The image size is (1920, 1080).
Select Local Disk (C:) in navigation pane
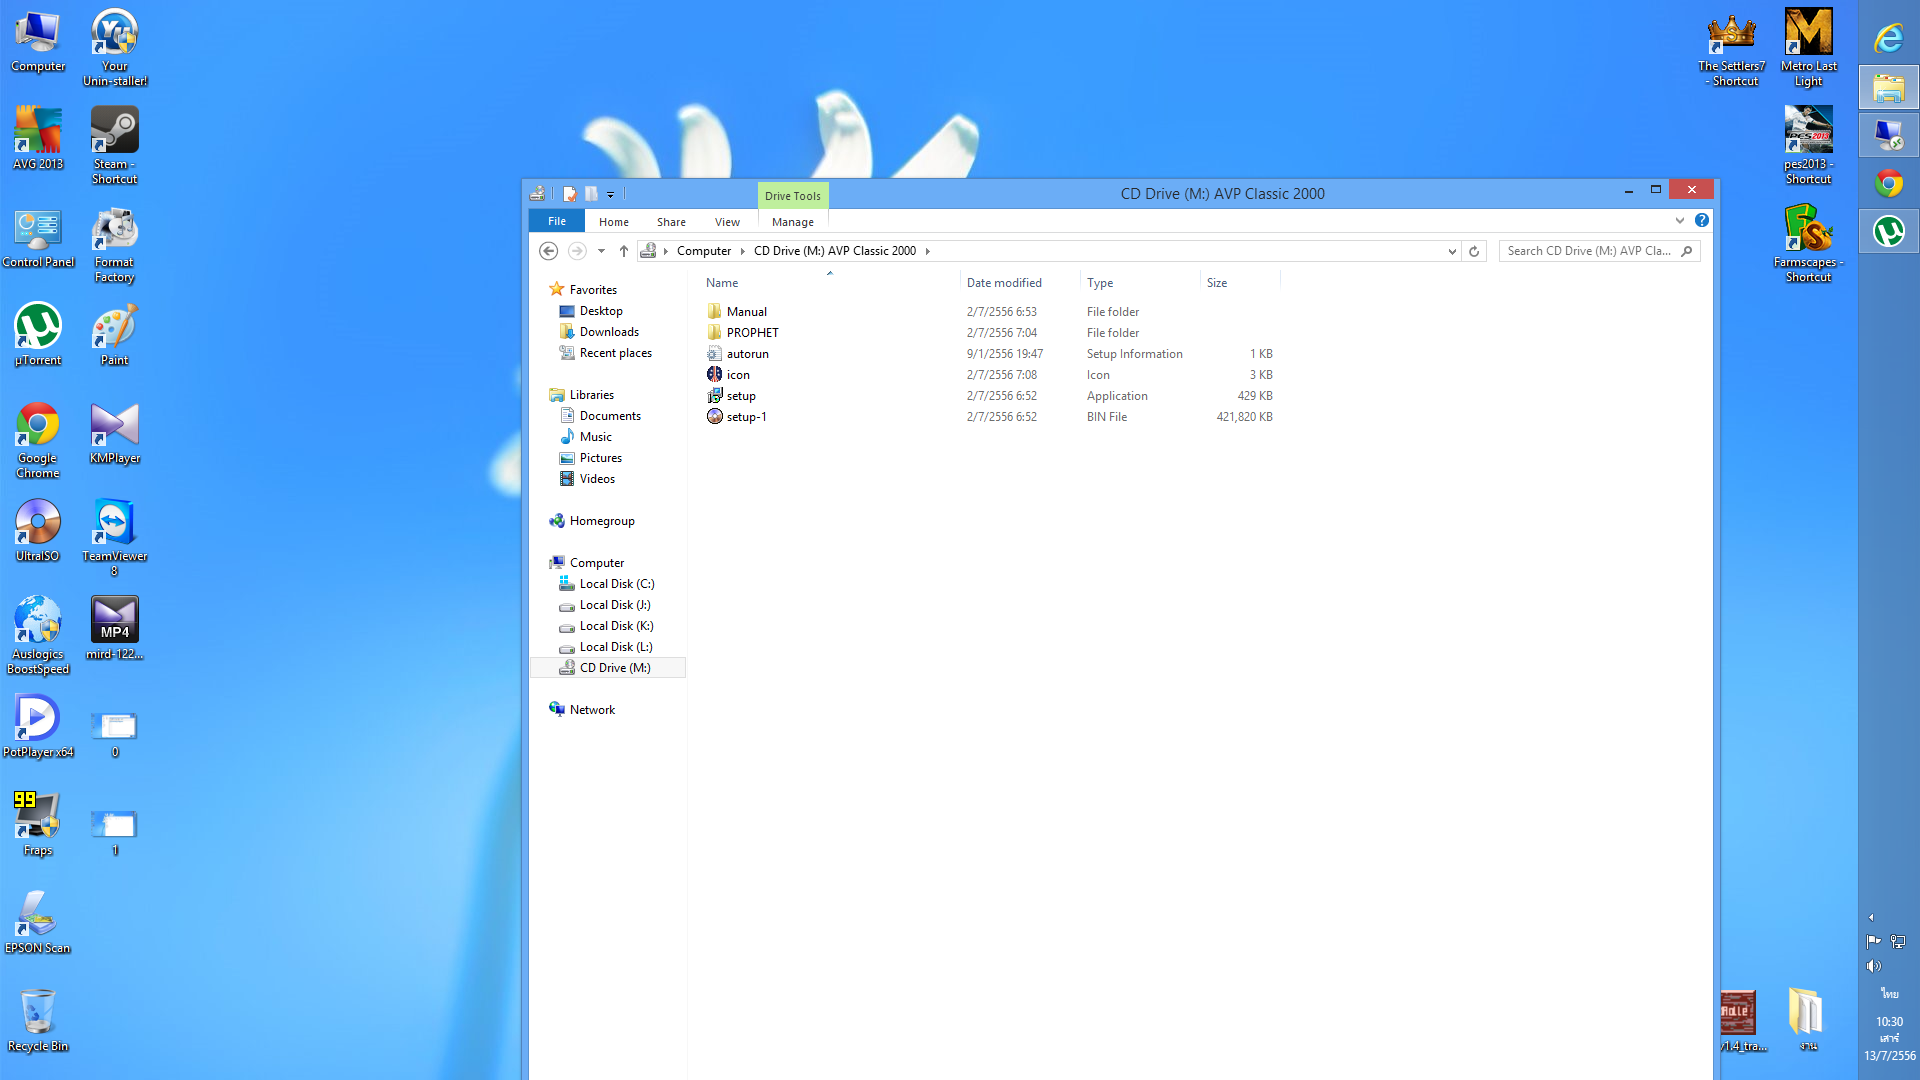[616, 584]
